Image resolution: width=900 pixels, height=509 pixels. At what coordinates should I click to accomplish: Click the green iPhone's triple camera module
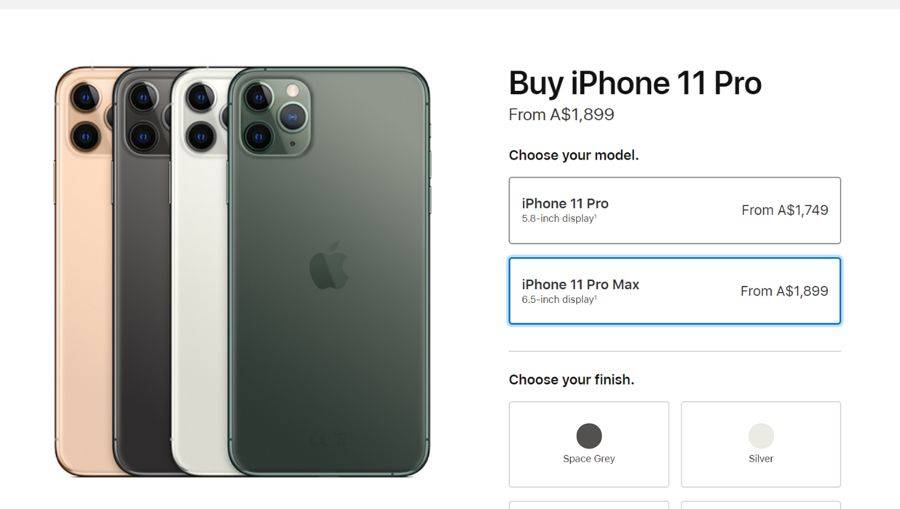276,118
